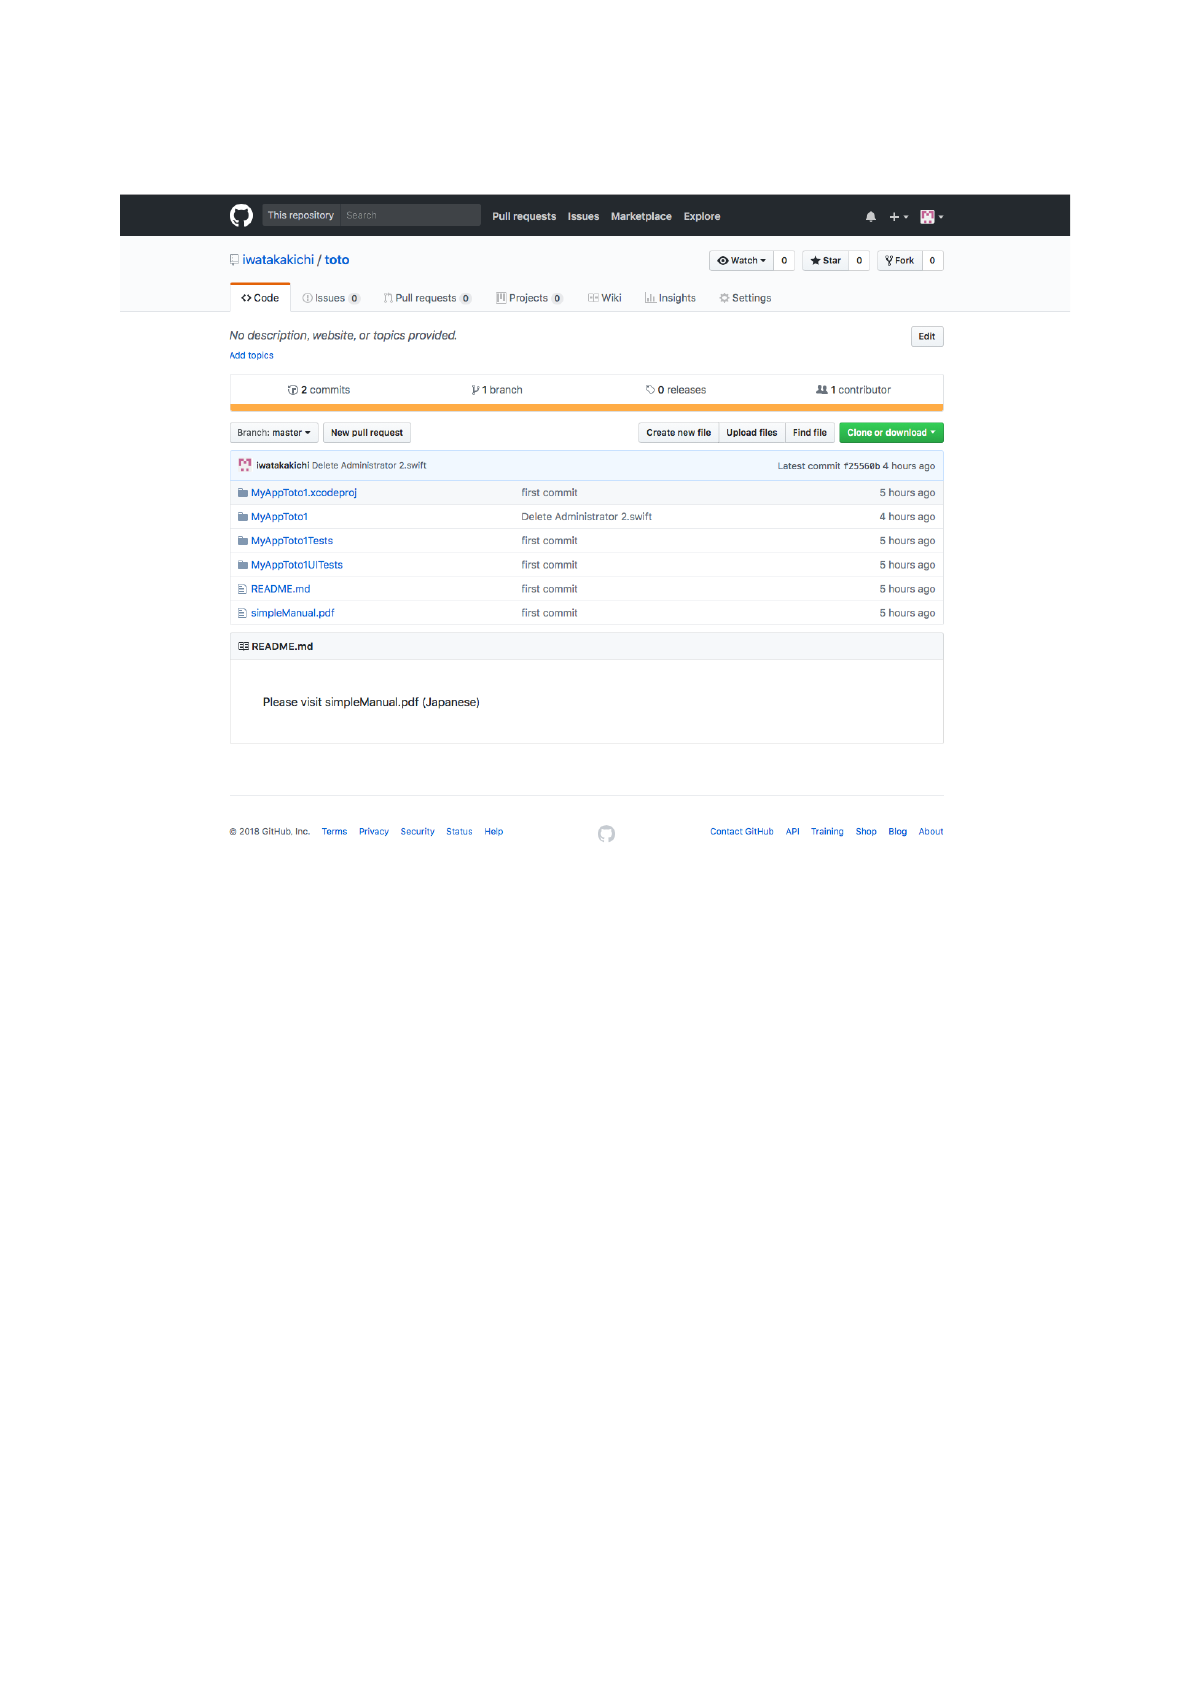The width and height of the screenshot is (1190, 1684).
Task: Open the toto repository link
Action: [x=337, y=260]
